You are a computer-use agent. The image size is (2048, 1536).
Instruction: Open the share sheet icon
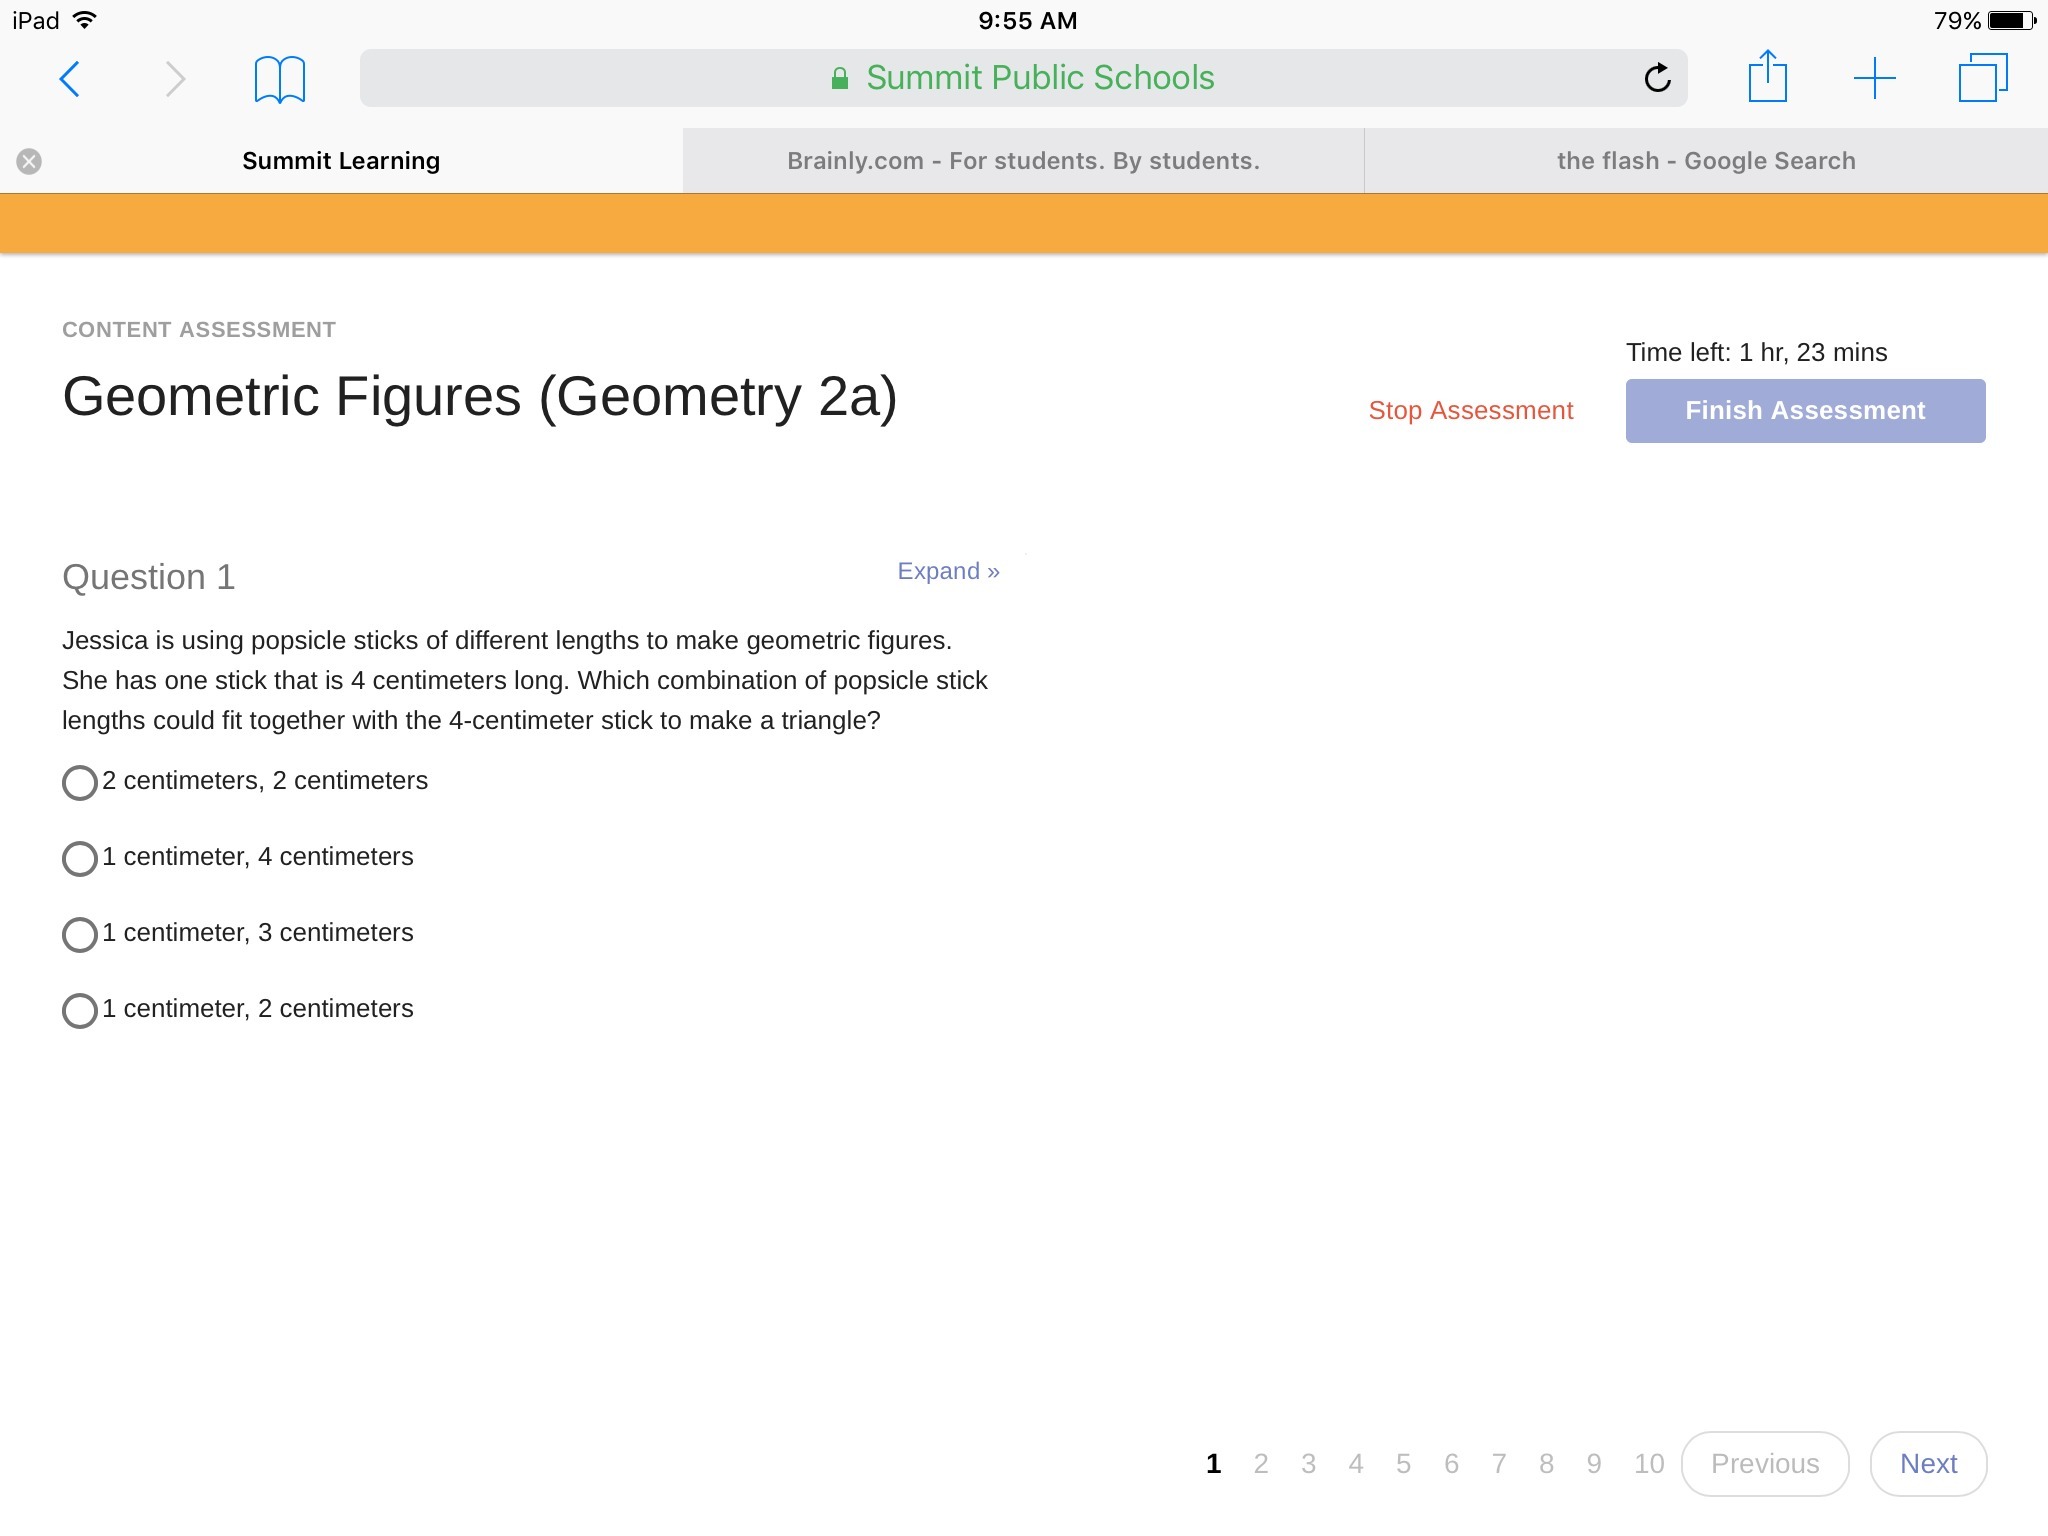coord(1767,77)
